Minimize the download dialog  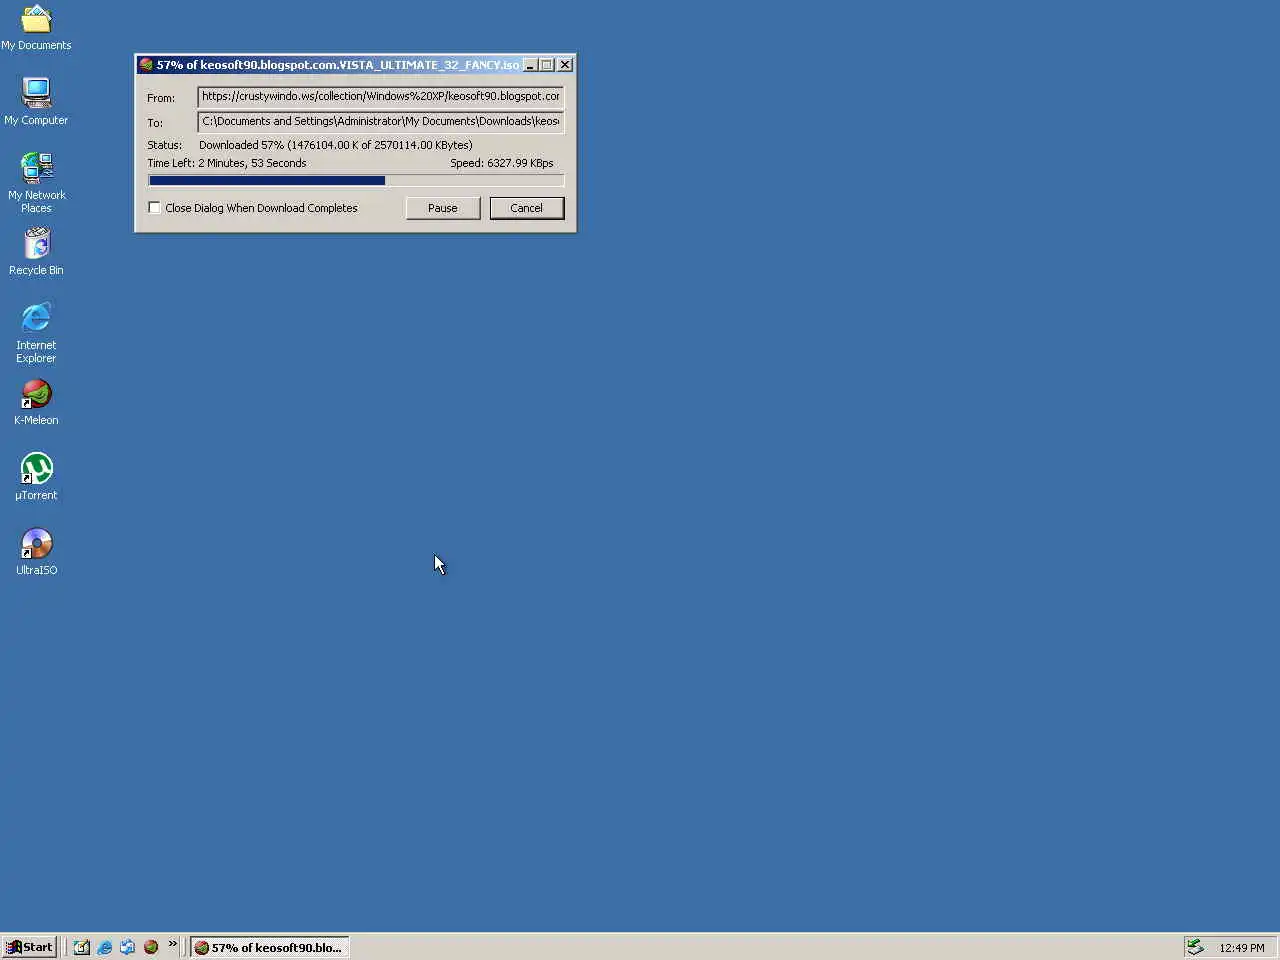(x=531, y=65)
